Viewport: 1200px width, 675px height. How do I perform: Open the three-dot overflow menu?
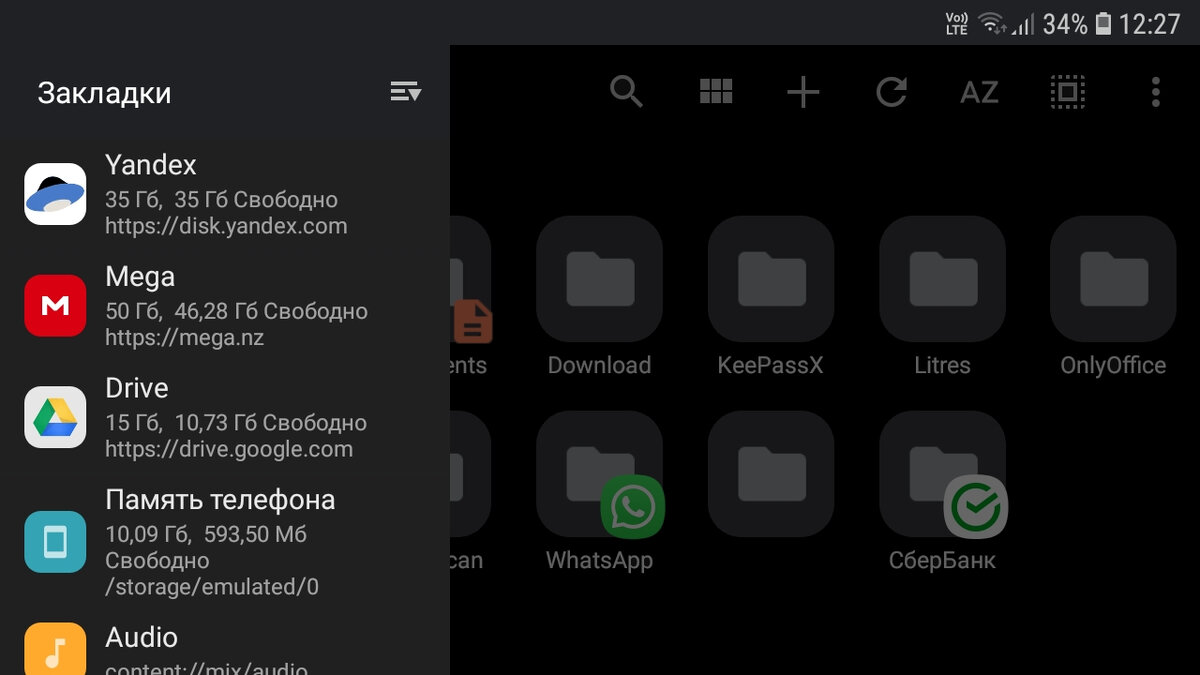1155,93
